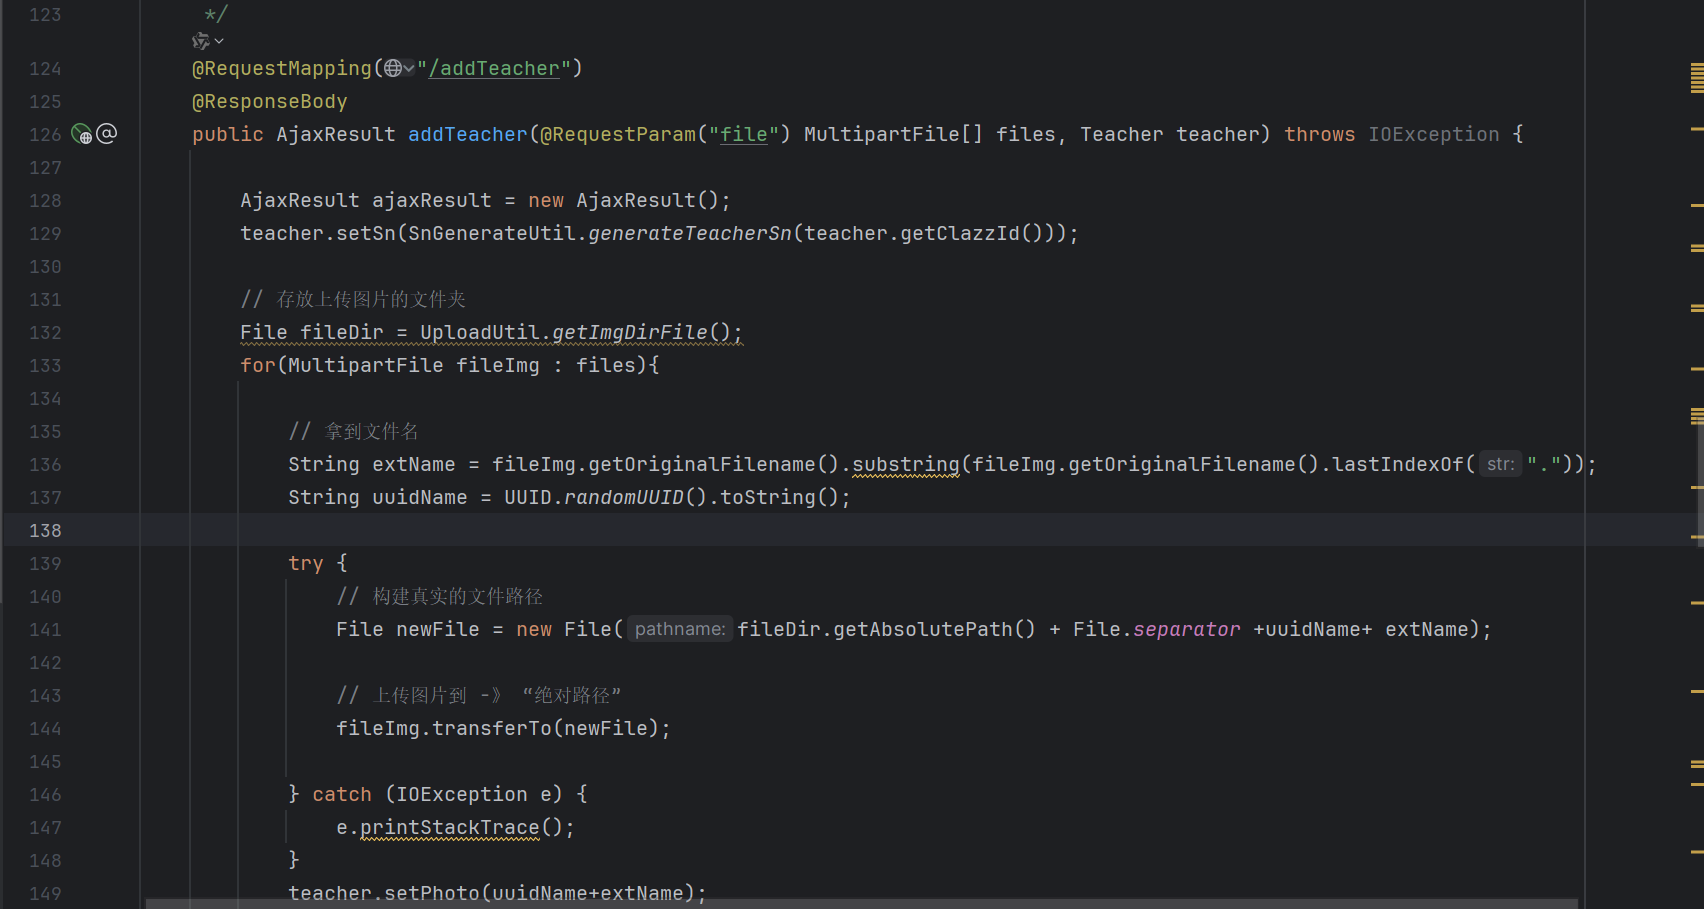
Task: Click the vertical scrollbar thumb on the right edge
Action: point(1698,480)
